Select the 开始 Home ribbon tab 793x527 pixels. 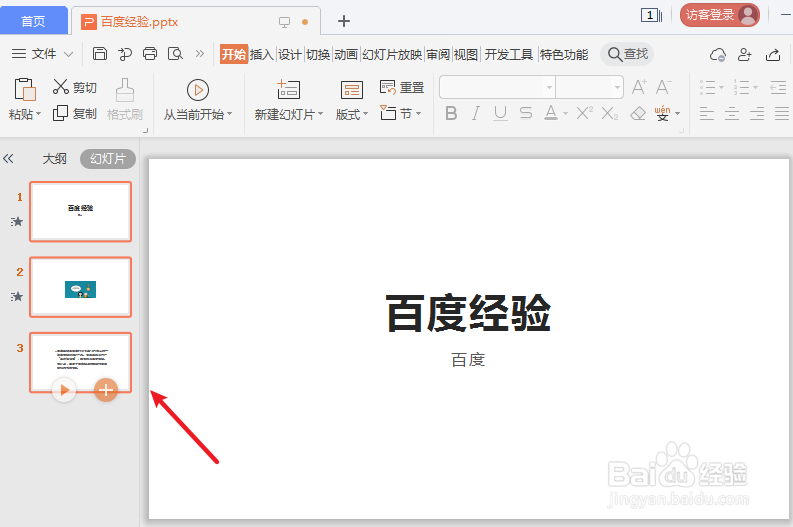pyautogui.click(x=234, y=54)
